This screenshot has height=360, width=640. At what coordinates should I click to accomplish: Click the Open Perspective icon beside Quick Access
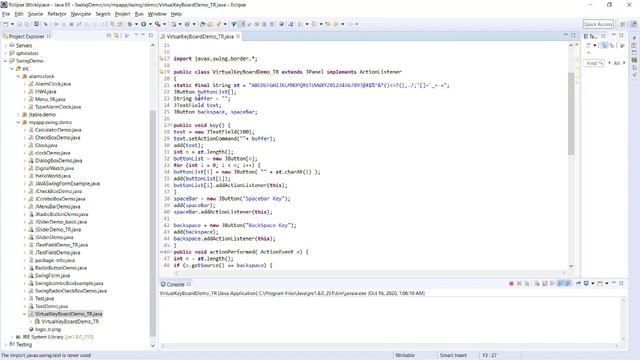(622, 24)
